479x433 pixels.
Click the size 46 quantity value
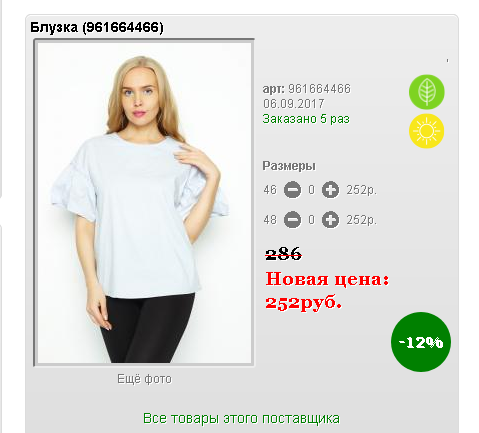(x=311, y=190)
